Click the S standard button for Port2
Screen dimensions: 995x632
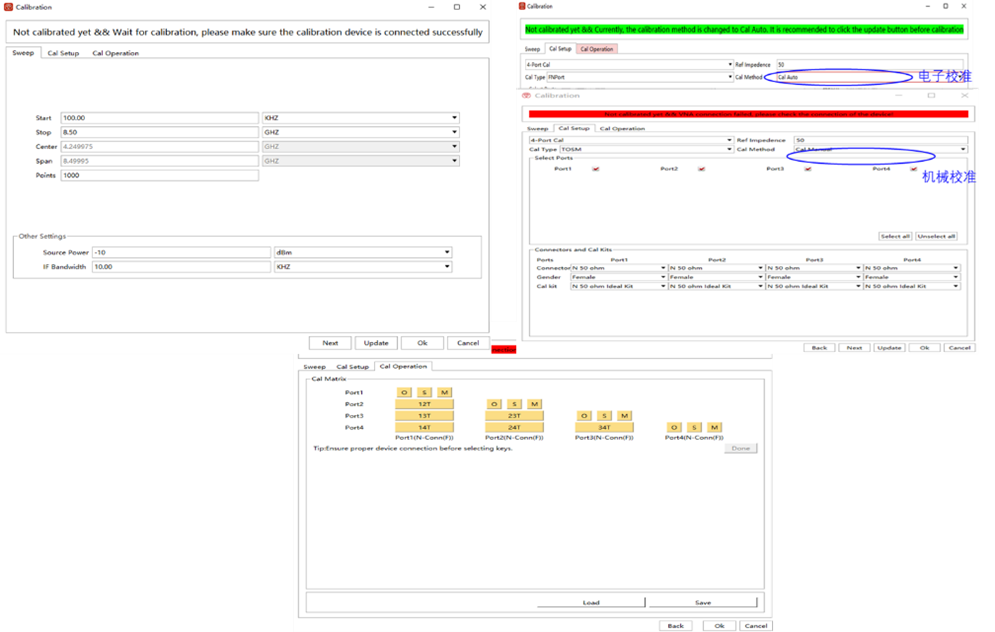(514, 404)
